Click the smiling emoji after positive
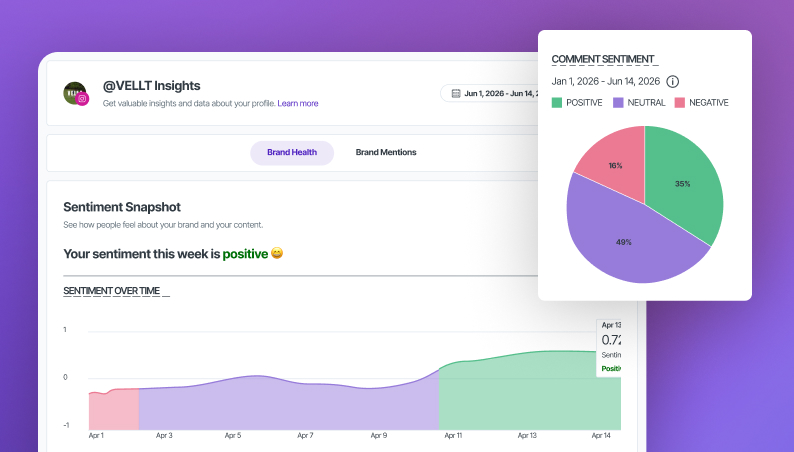This screenshot has width=794, height=452. pyautogui.click(x=277, y=253)
